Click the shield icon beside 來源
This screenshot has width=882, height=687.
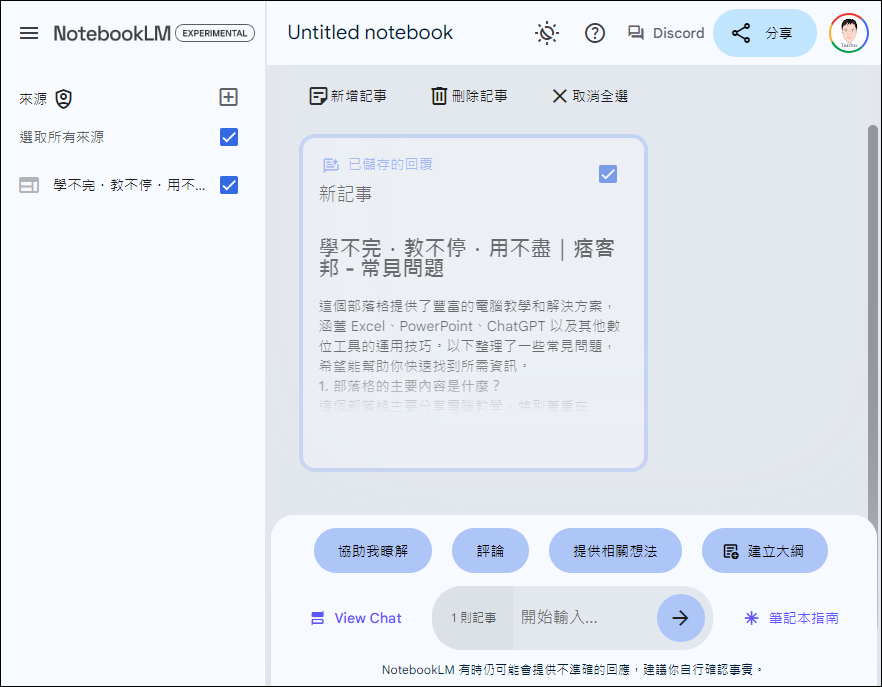click(64, 98)
